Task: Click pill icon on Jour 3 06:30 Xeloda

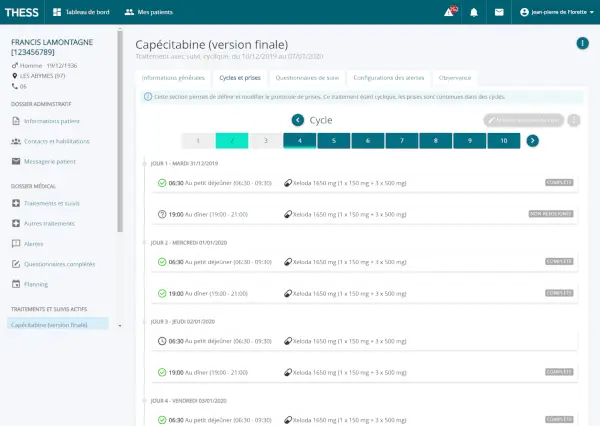Action: [x=288, y=341]
